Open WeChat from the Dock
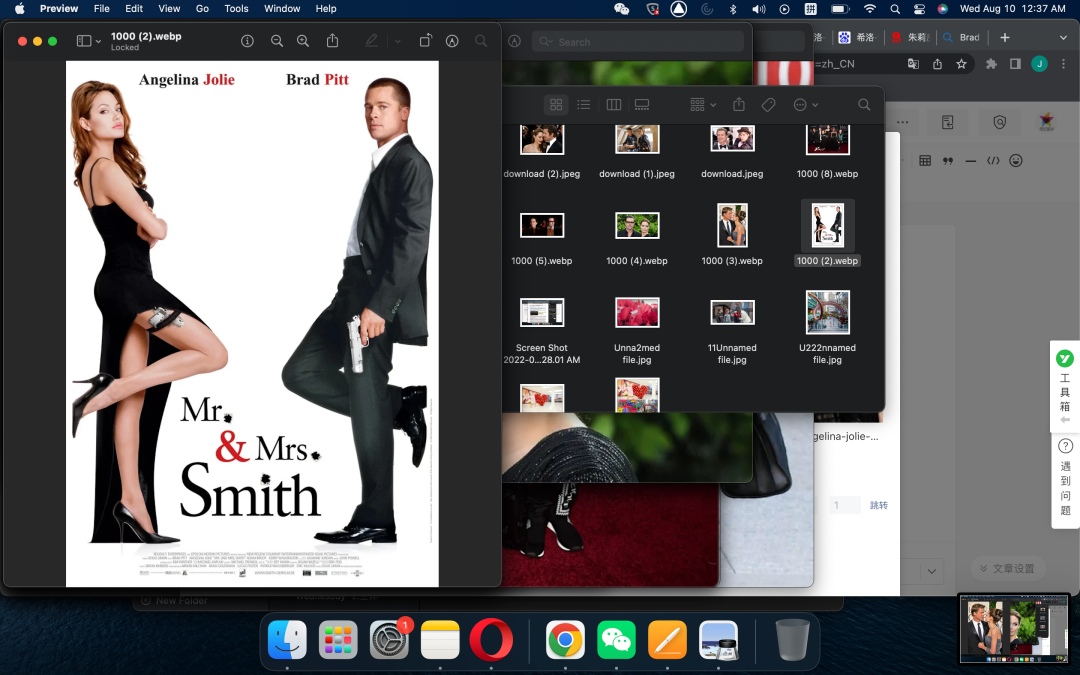Image resolution: width=1080 pixels, height=675 pixels. tap(616, 640)
